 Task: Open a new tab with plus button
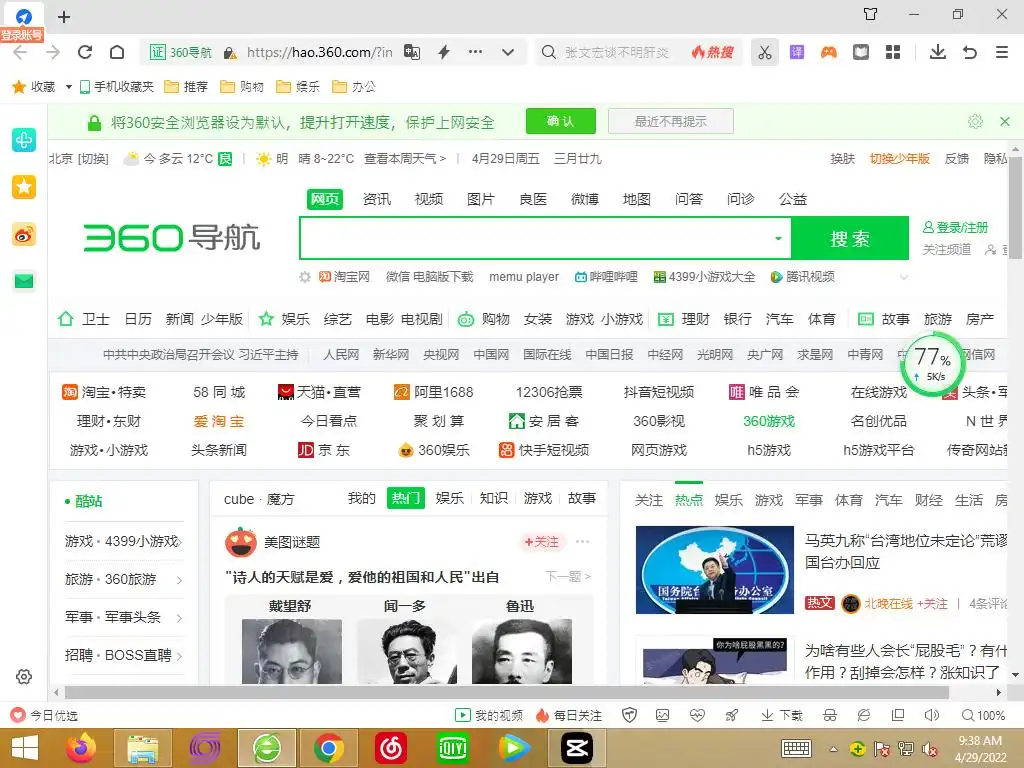[x=64, y=17]
